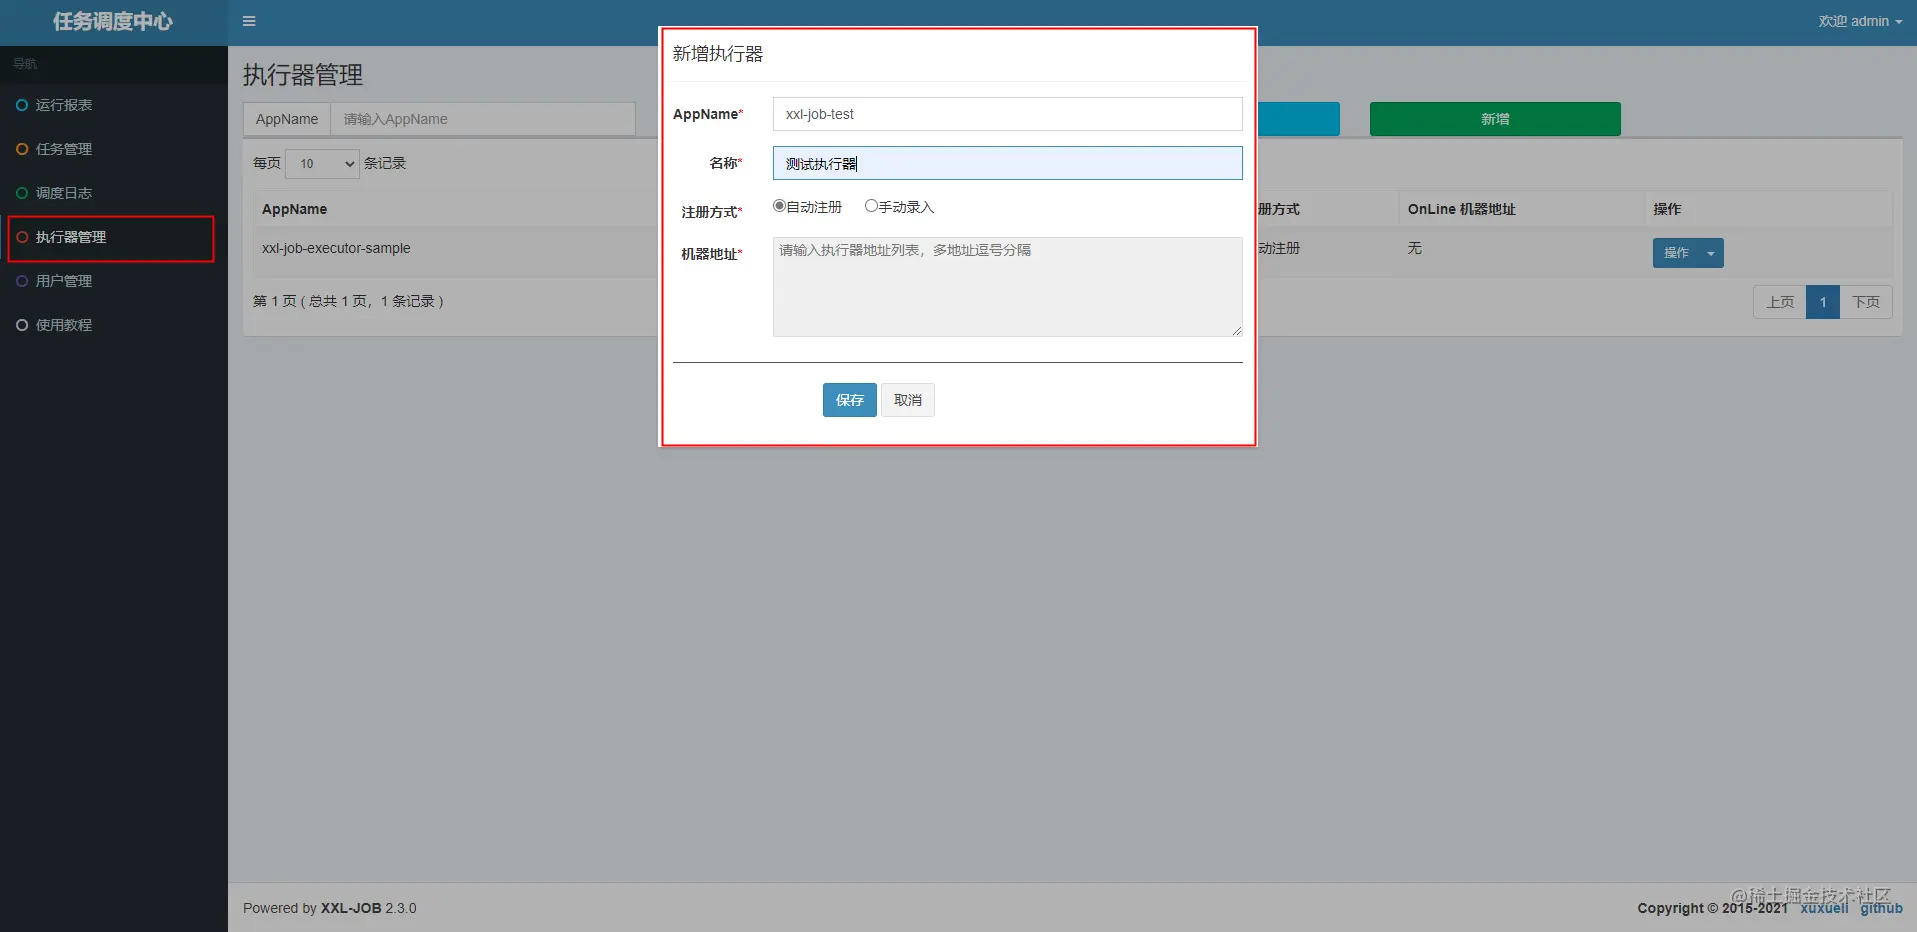Viewport: 1917px width, 932px height.
Task: Click the green 新增 button
Action: [1495, 119]
